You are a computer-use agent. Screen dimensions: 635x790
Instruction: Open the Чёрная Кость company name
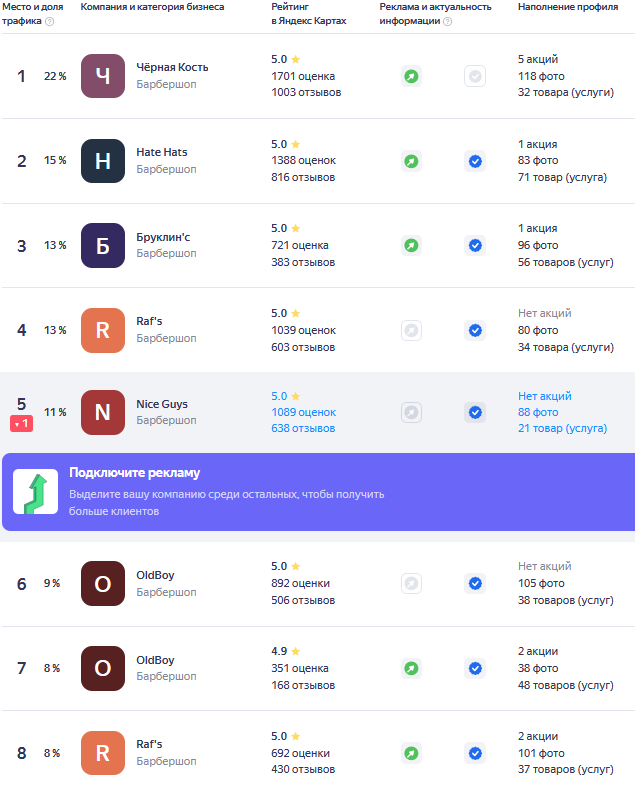(172, 67)
